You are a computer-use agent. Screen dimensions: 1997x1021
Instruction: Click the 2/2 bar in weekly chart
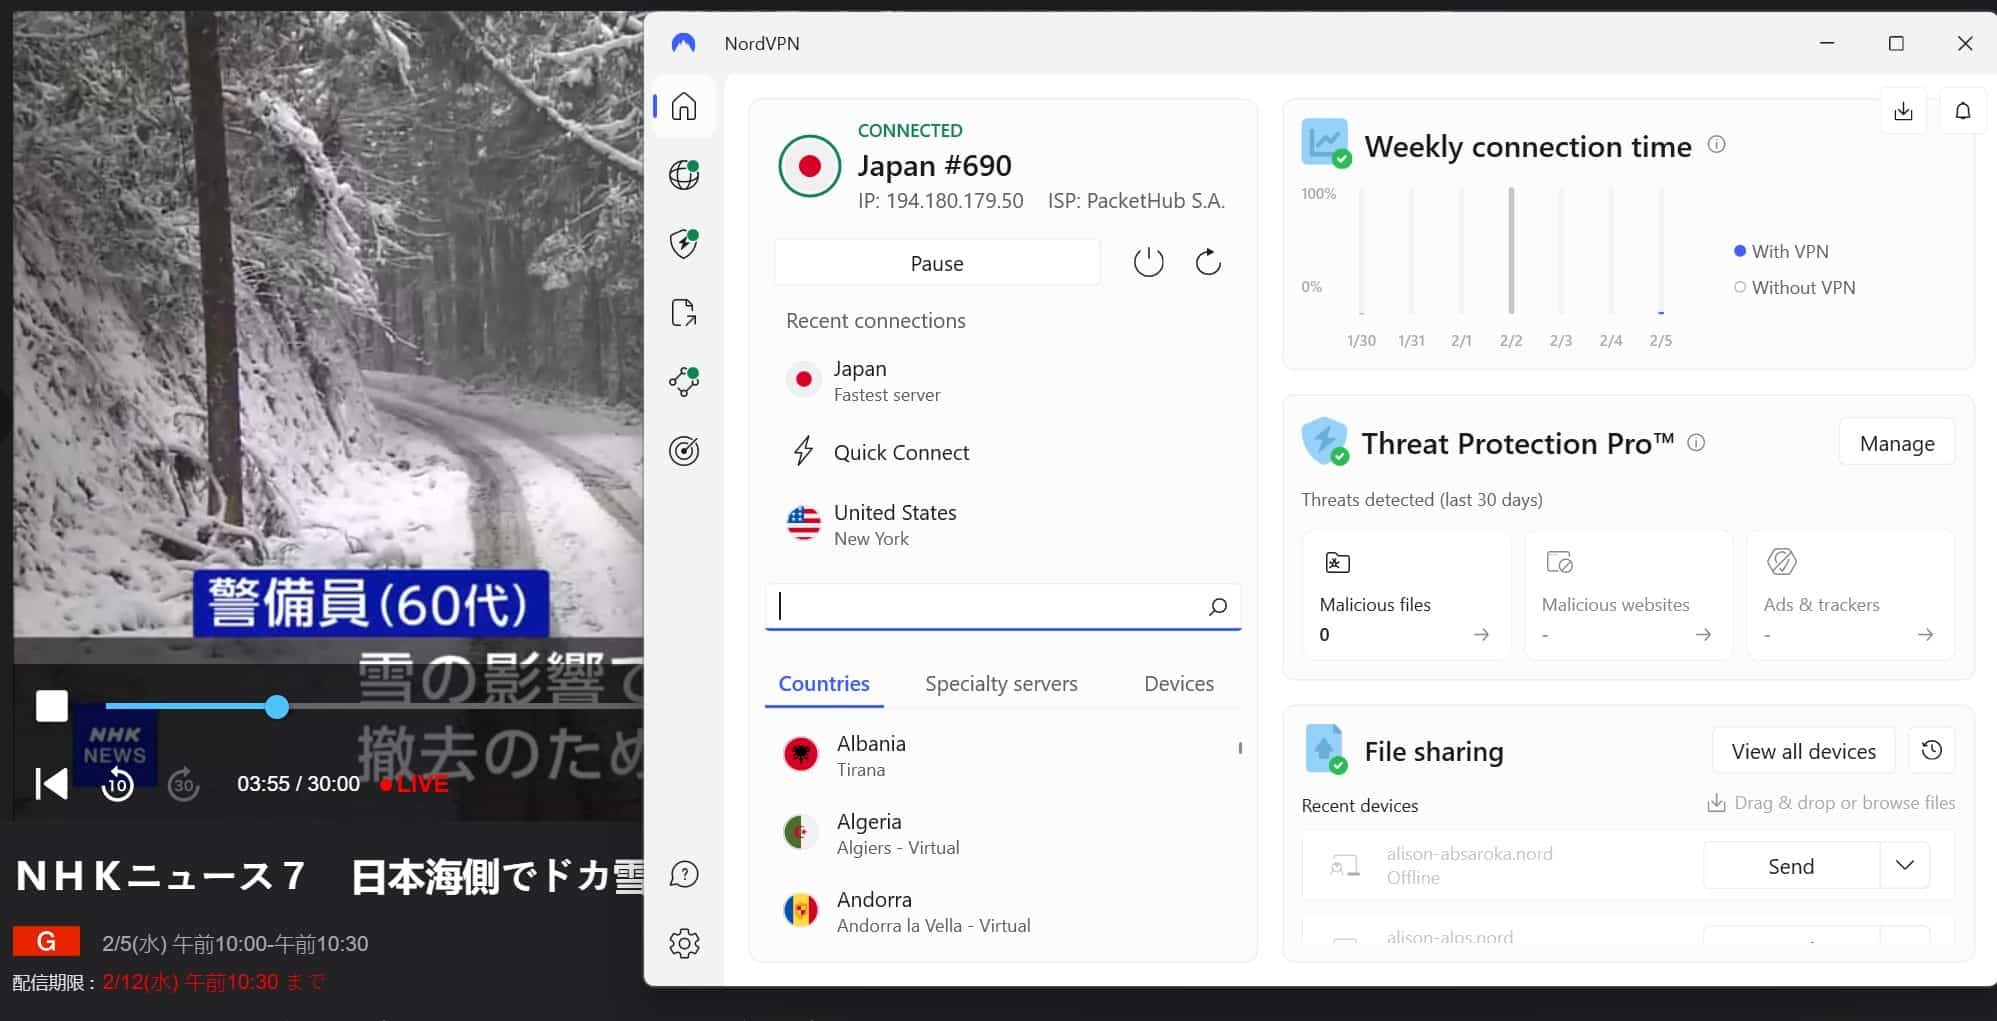pyautogui.click(x=1511, y=251)
